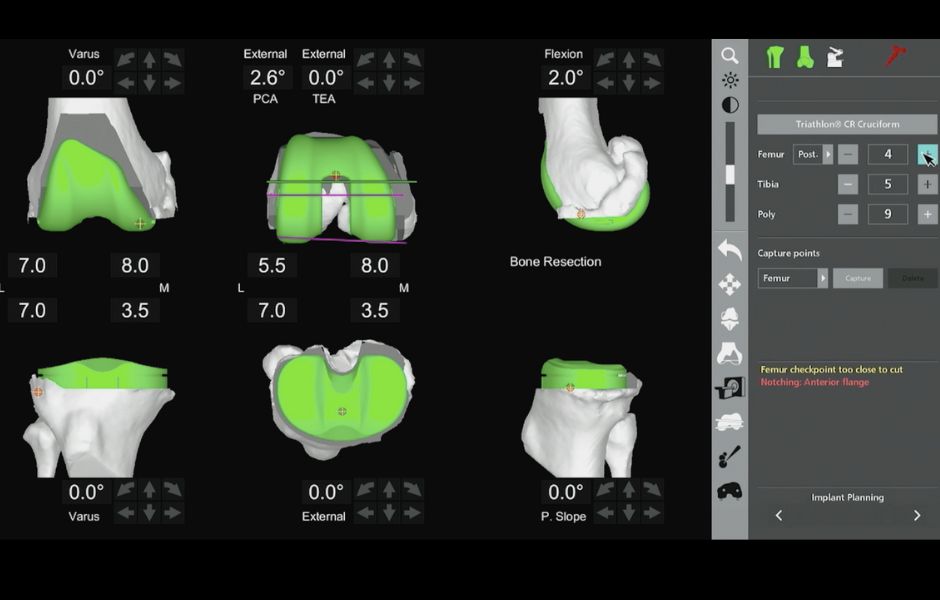Click the undo curved arrow

pos(730,249)
